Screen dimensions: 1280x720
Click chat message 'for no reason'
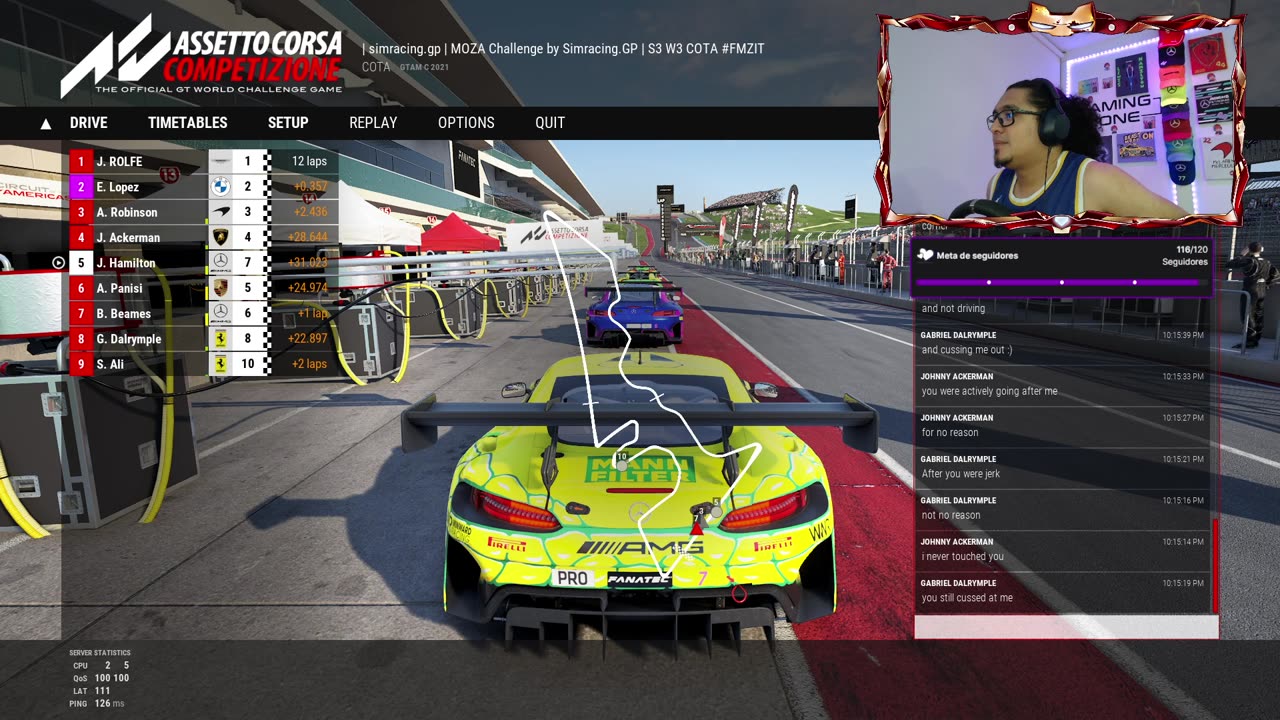tap(950, 432)
